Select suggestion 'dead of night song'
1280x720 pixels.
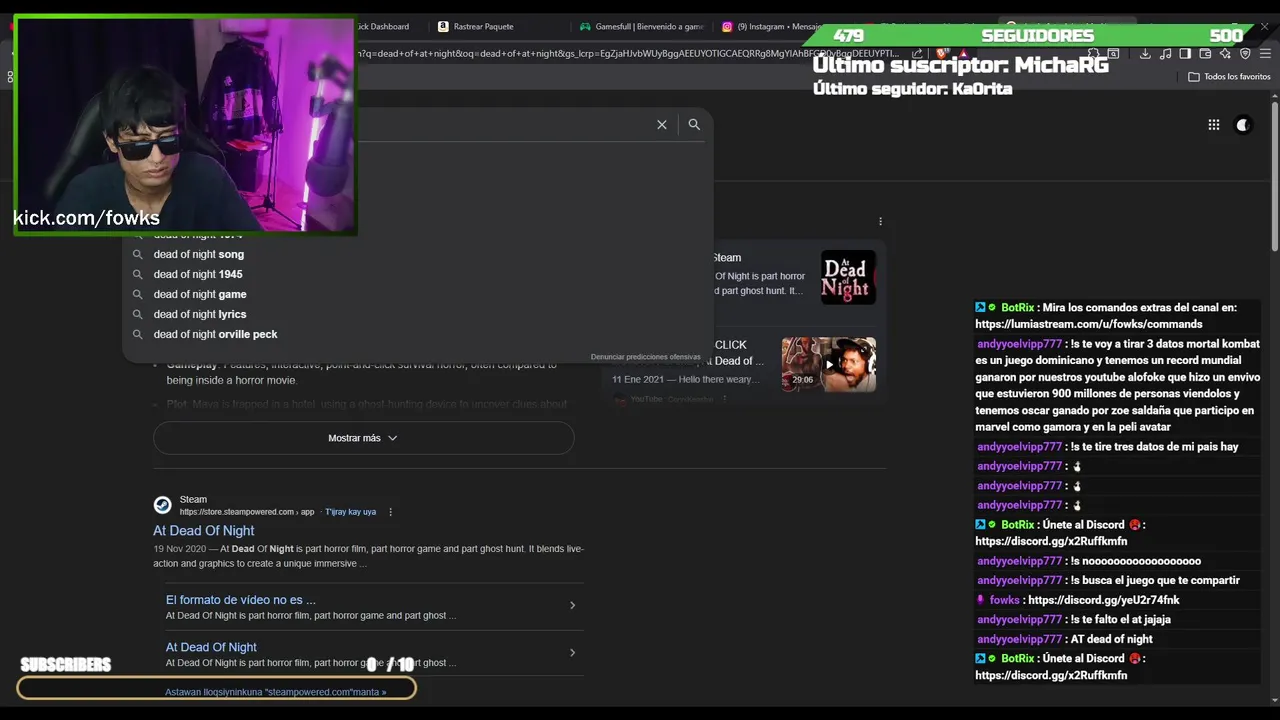coord(199,254)
